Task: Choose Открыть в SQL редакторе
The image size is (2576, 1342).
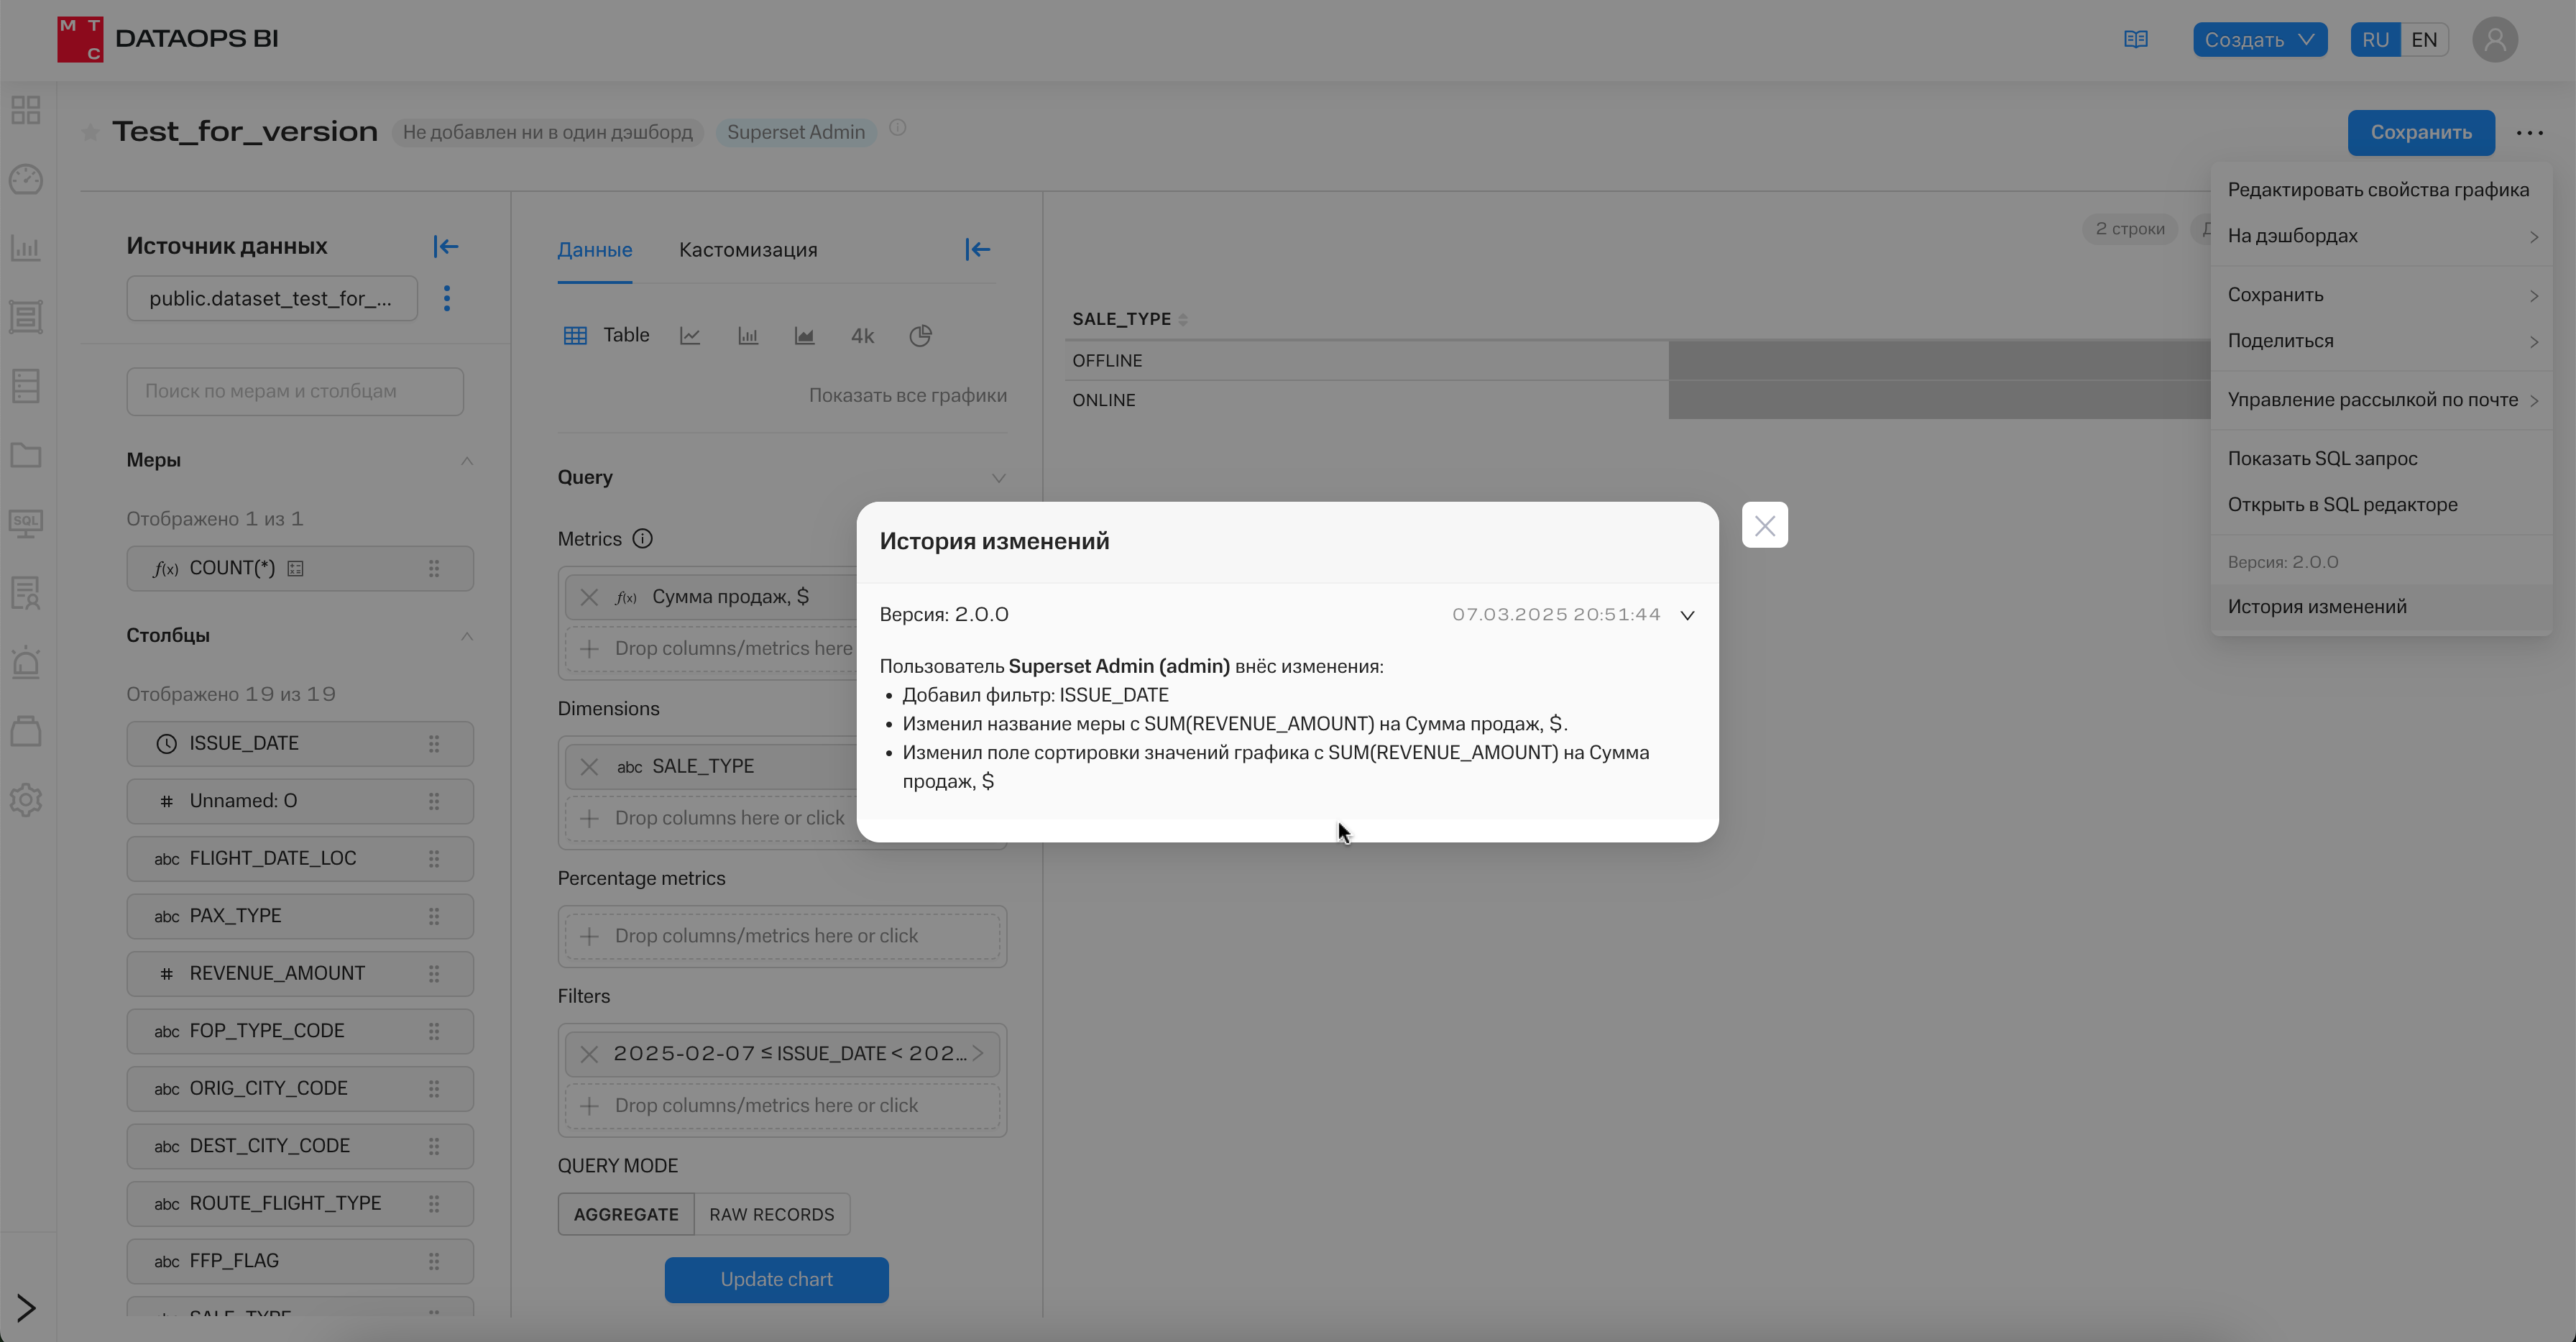Action: tap(2382, 505)
